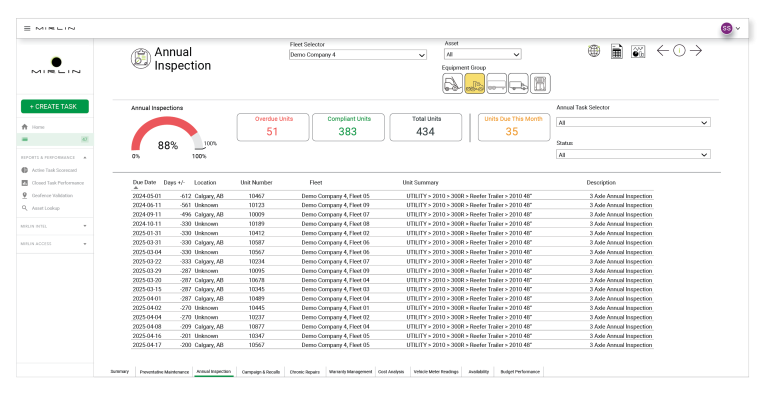
Task: Expand the Status dropdown
Action: pos(633,155)
